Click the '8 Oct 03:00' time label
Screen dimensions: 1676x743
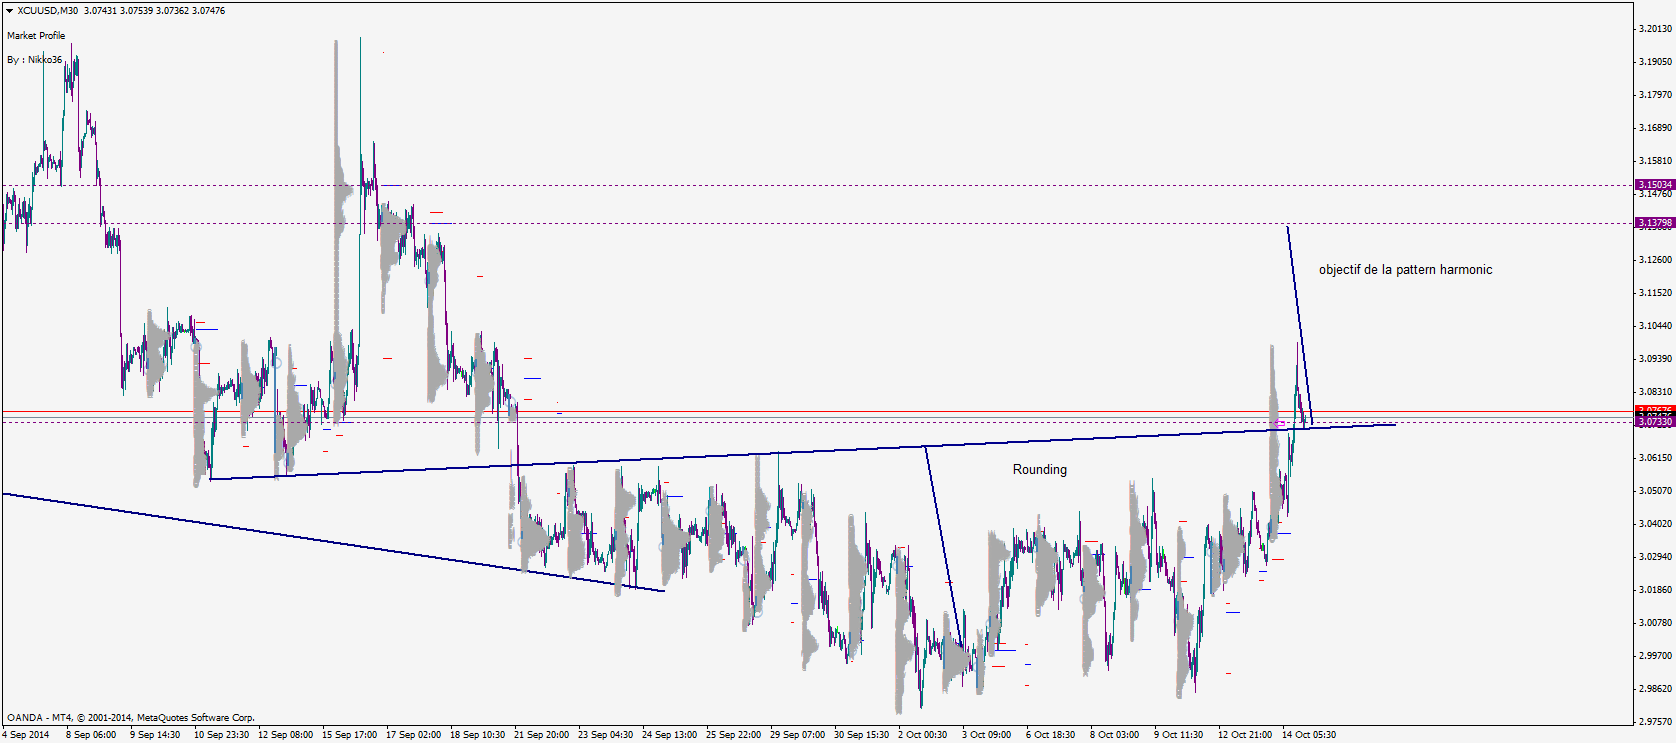click(1114, 735)
